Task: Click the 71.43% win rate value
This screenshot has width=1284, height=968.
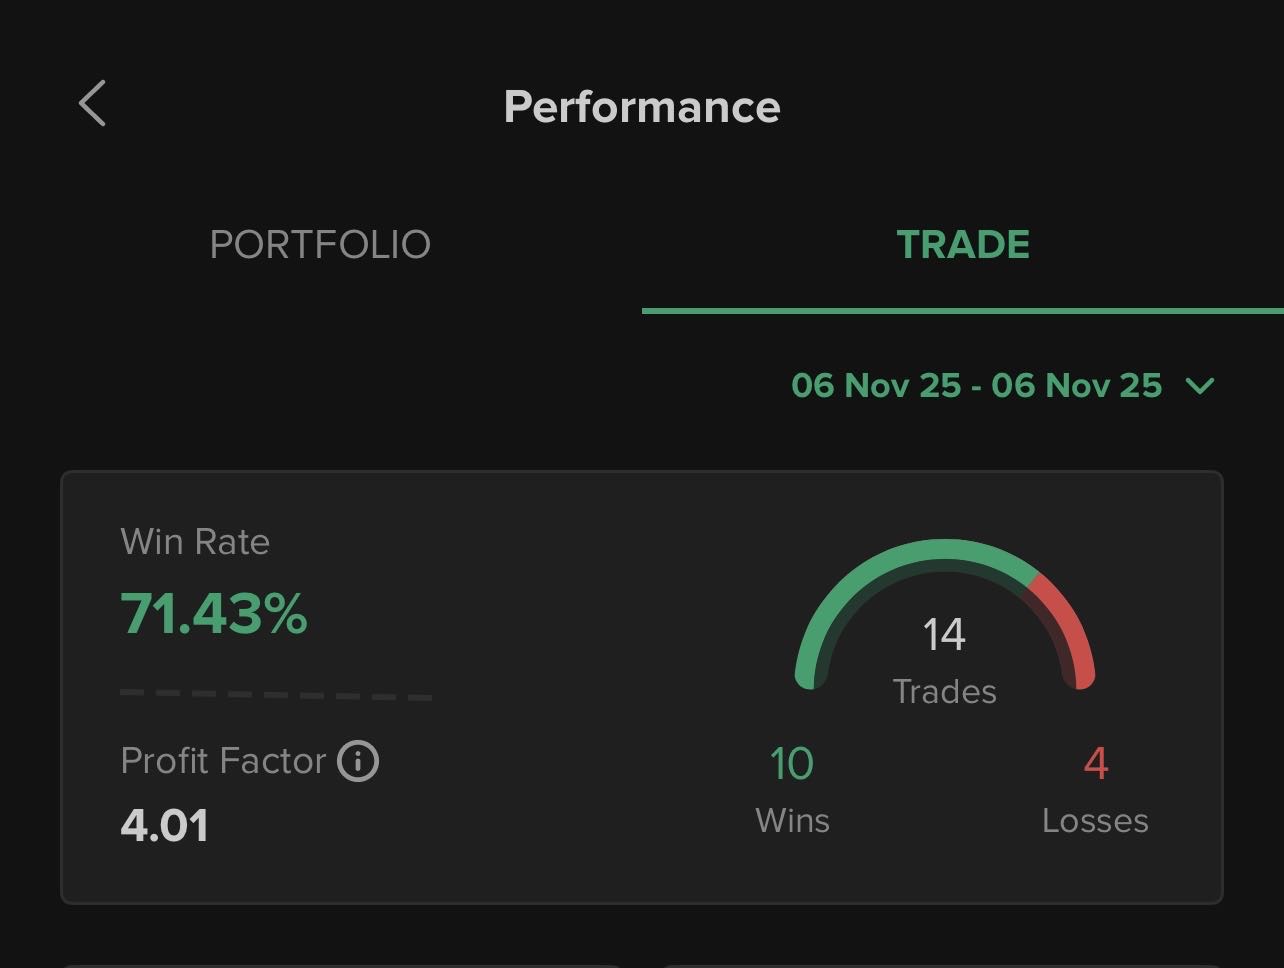Action: click(214, 613)
